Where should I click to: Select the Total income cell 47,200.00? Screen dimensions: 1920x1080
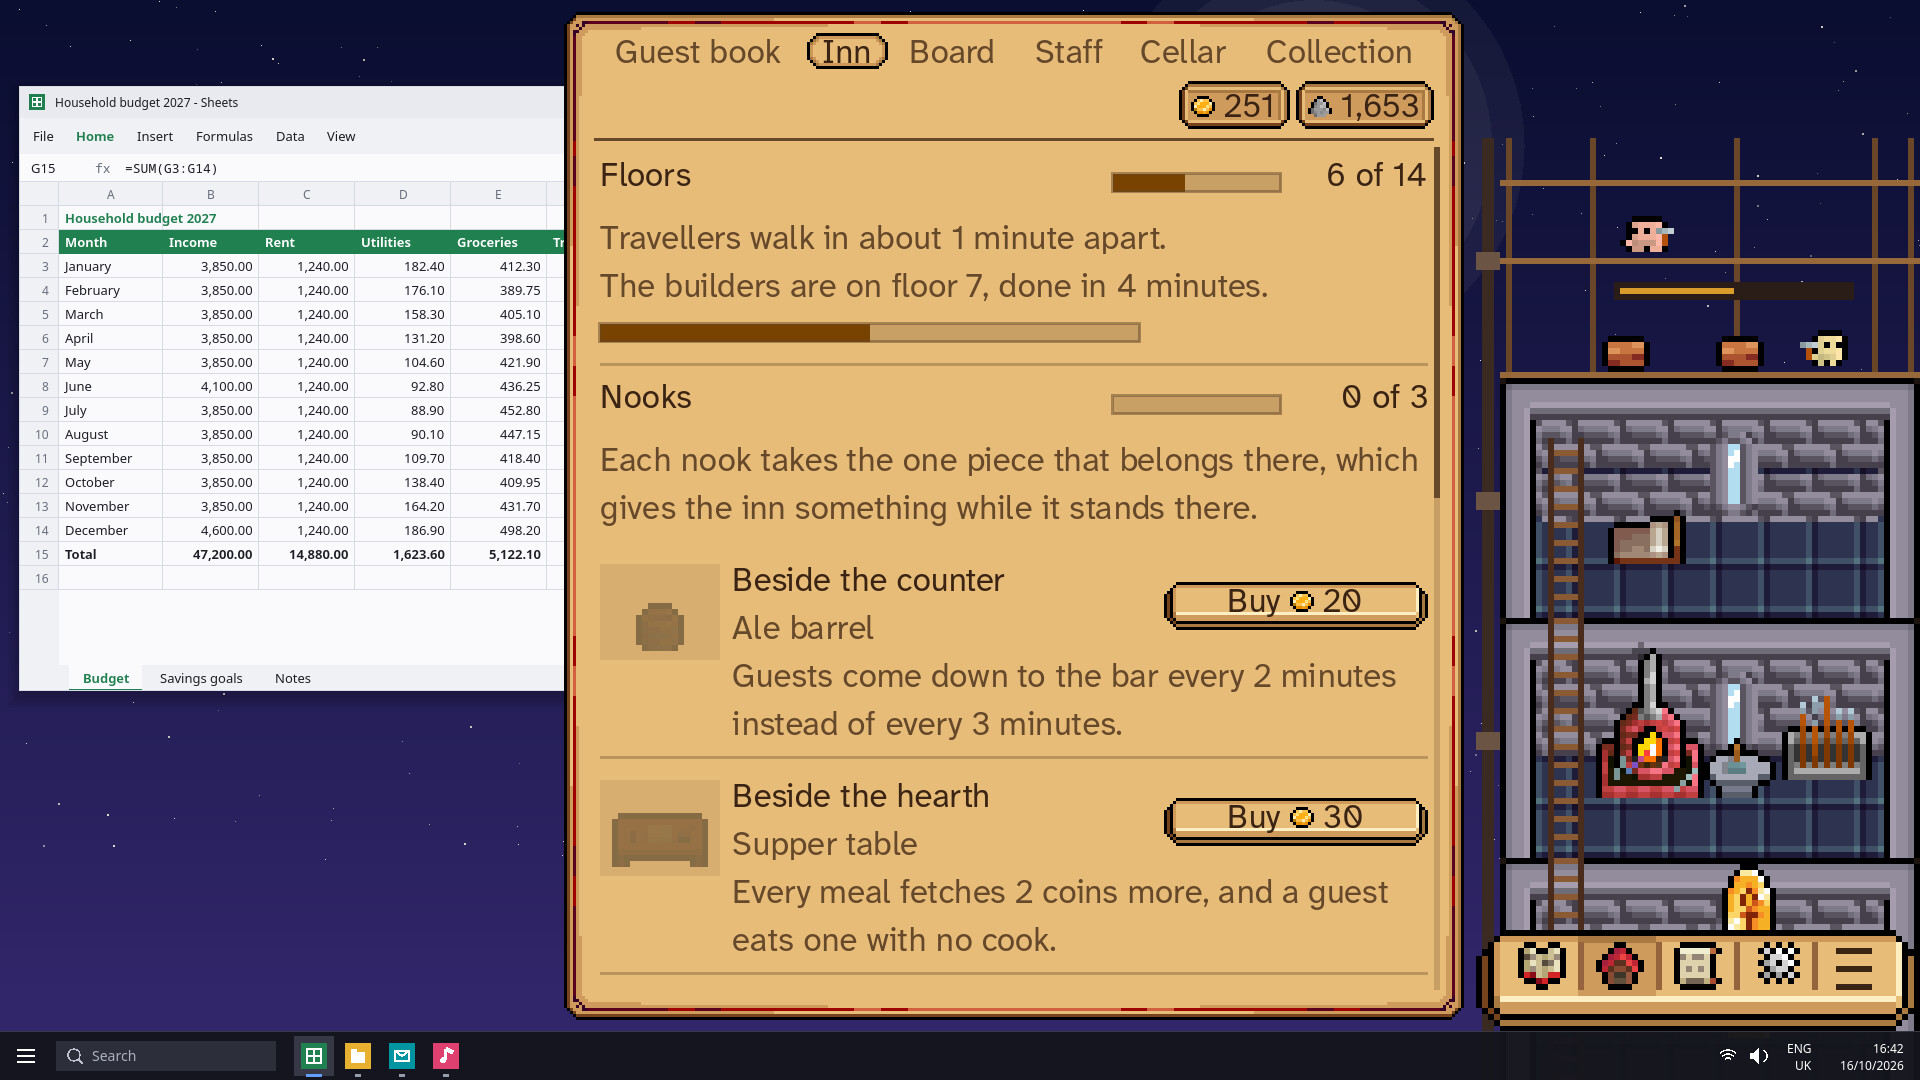(210, 554)
